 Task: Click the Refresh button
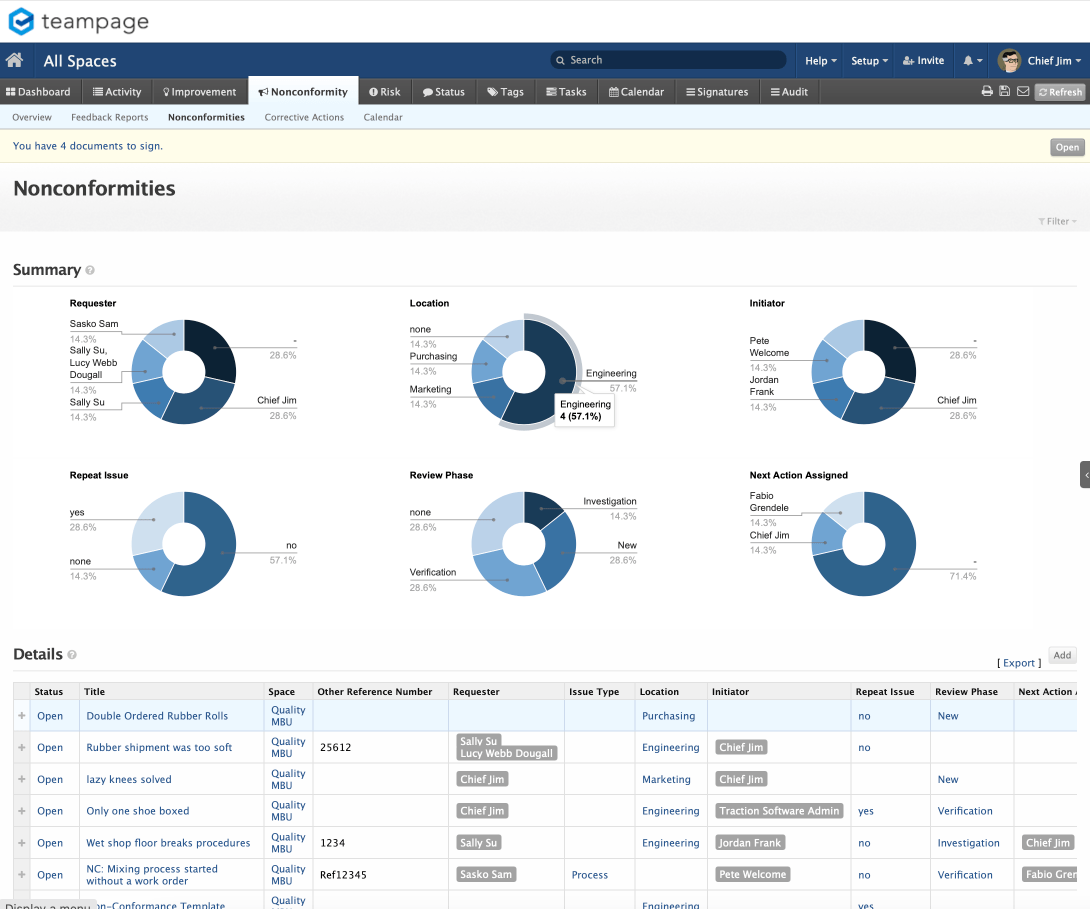pyautogui.click(x=1060, y=92)
